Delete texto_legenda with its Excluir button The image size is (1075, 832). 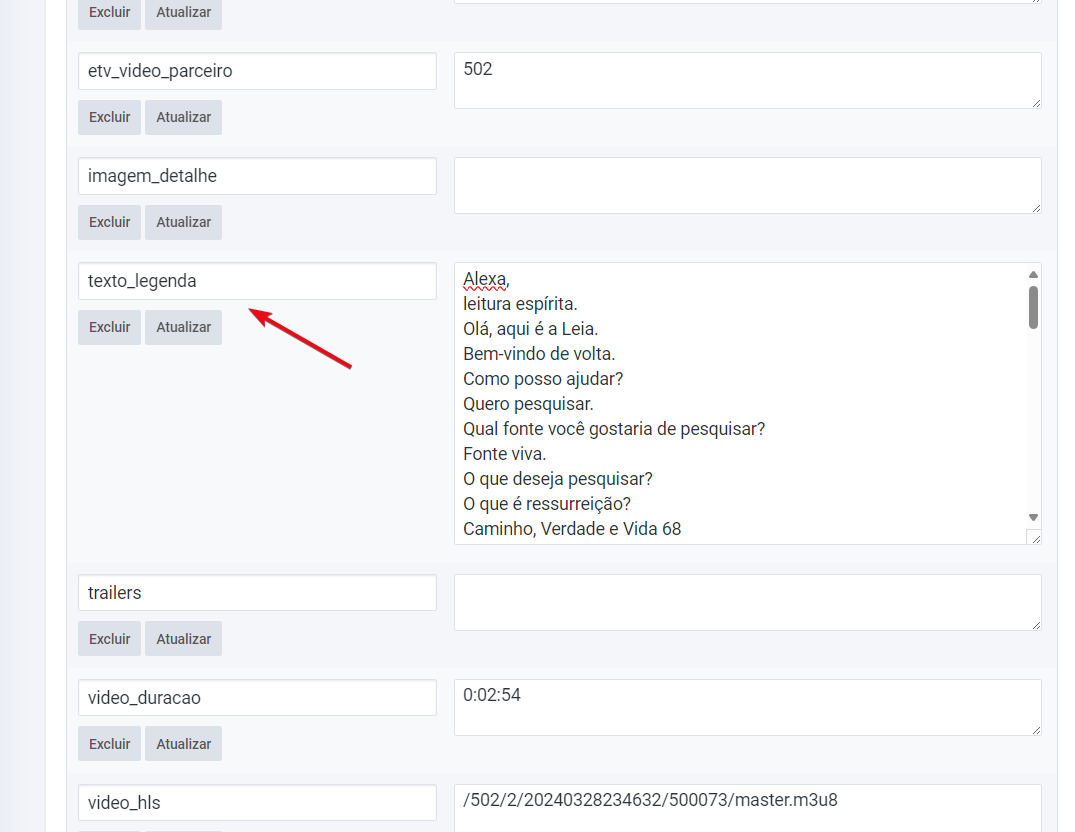pyautogui.click(x=109, y=327)
